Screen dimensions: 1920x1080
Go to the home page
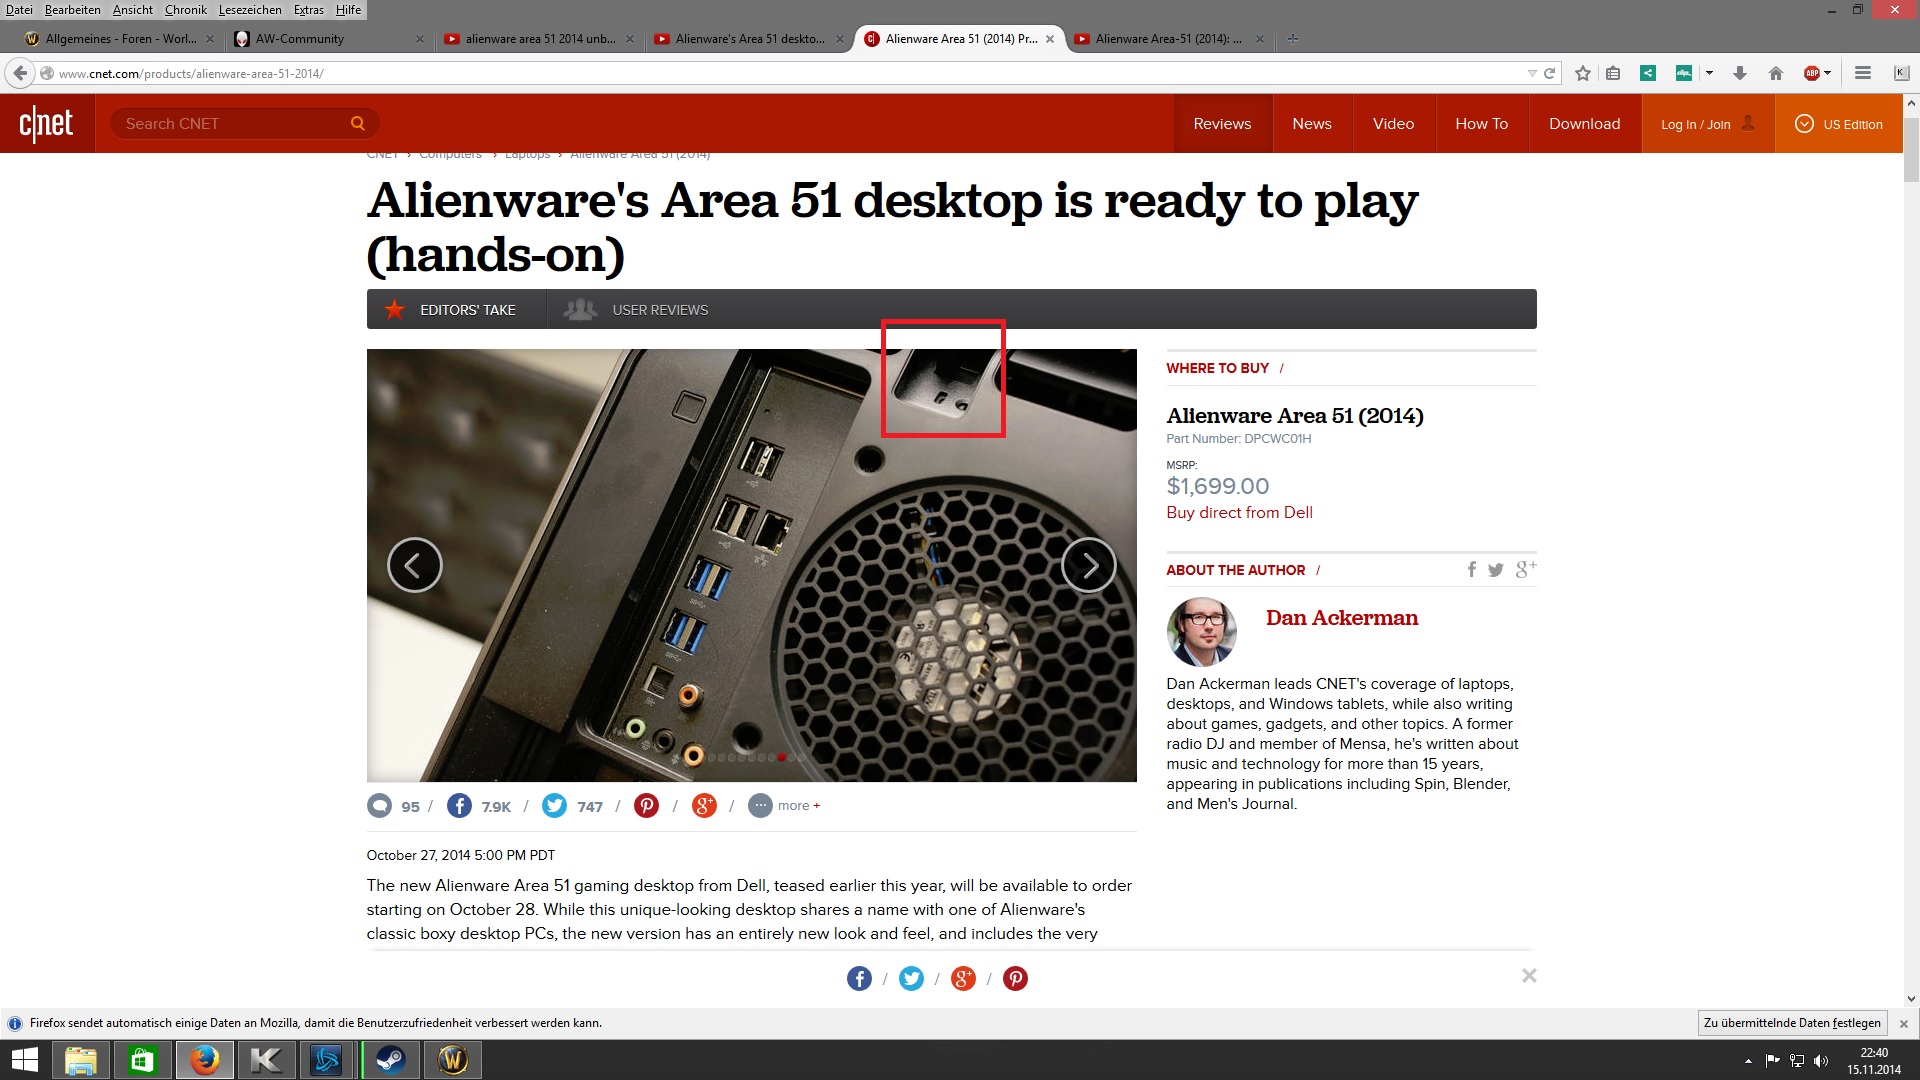coord(1776,73)
